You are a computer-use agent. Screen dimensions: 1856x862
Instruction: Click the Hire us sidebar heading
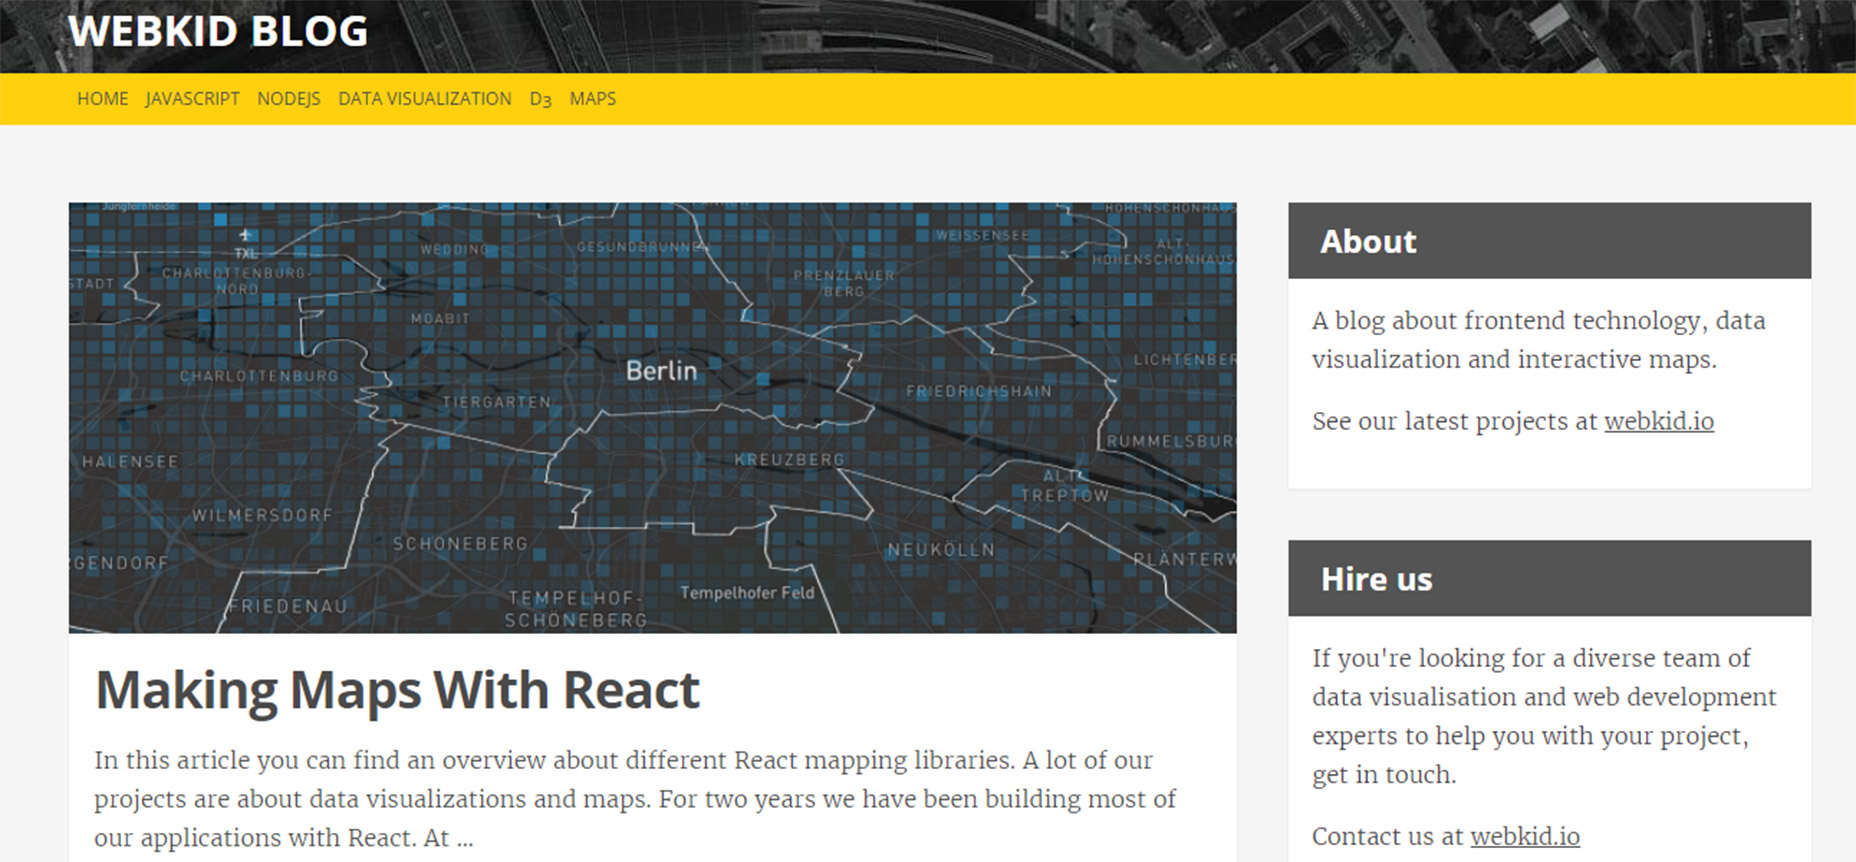(x=1376, y=579)
